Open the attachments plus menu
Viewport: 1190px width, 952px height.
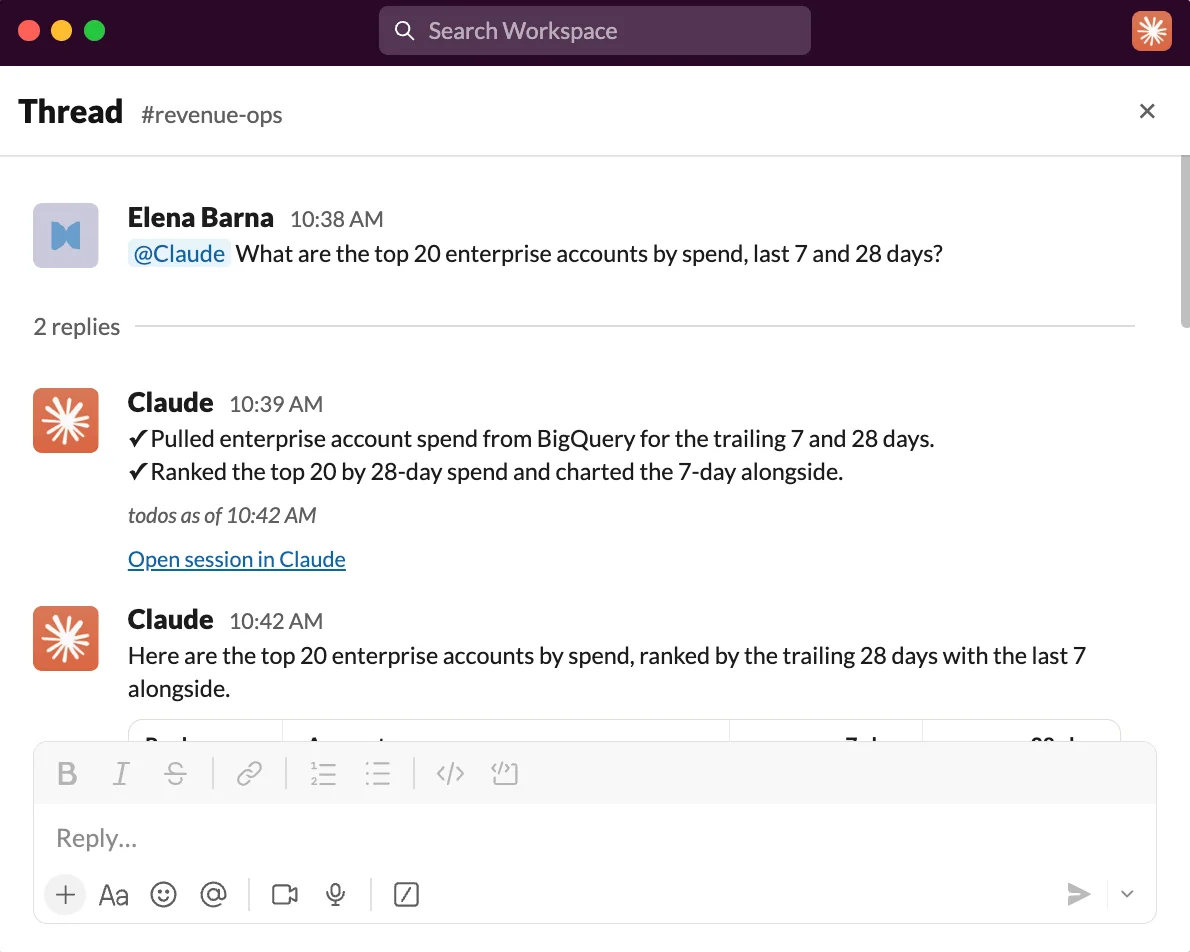(x=65, y=894)
